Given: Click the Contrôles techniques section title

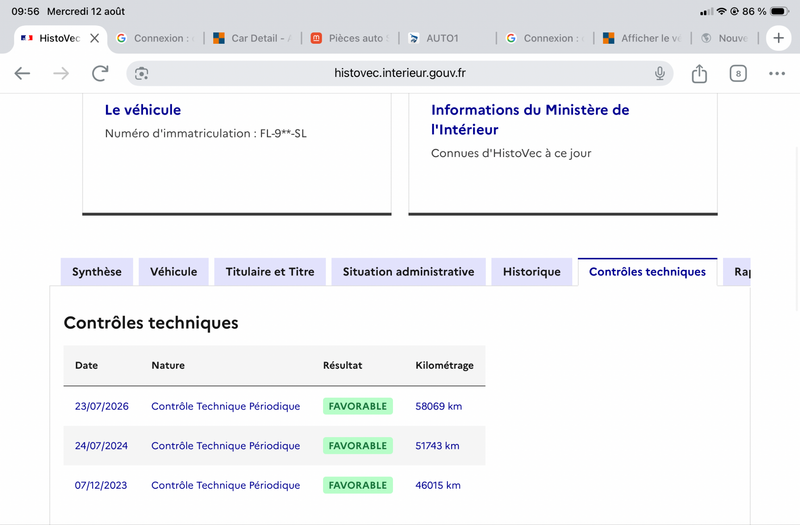Looking at the screenshot, I should pos(151,323).
